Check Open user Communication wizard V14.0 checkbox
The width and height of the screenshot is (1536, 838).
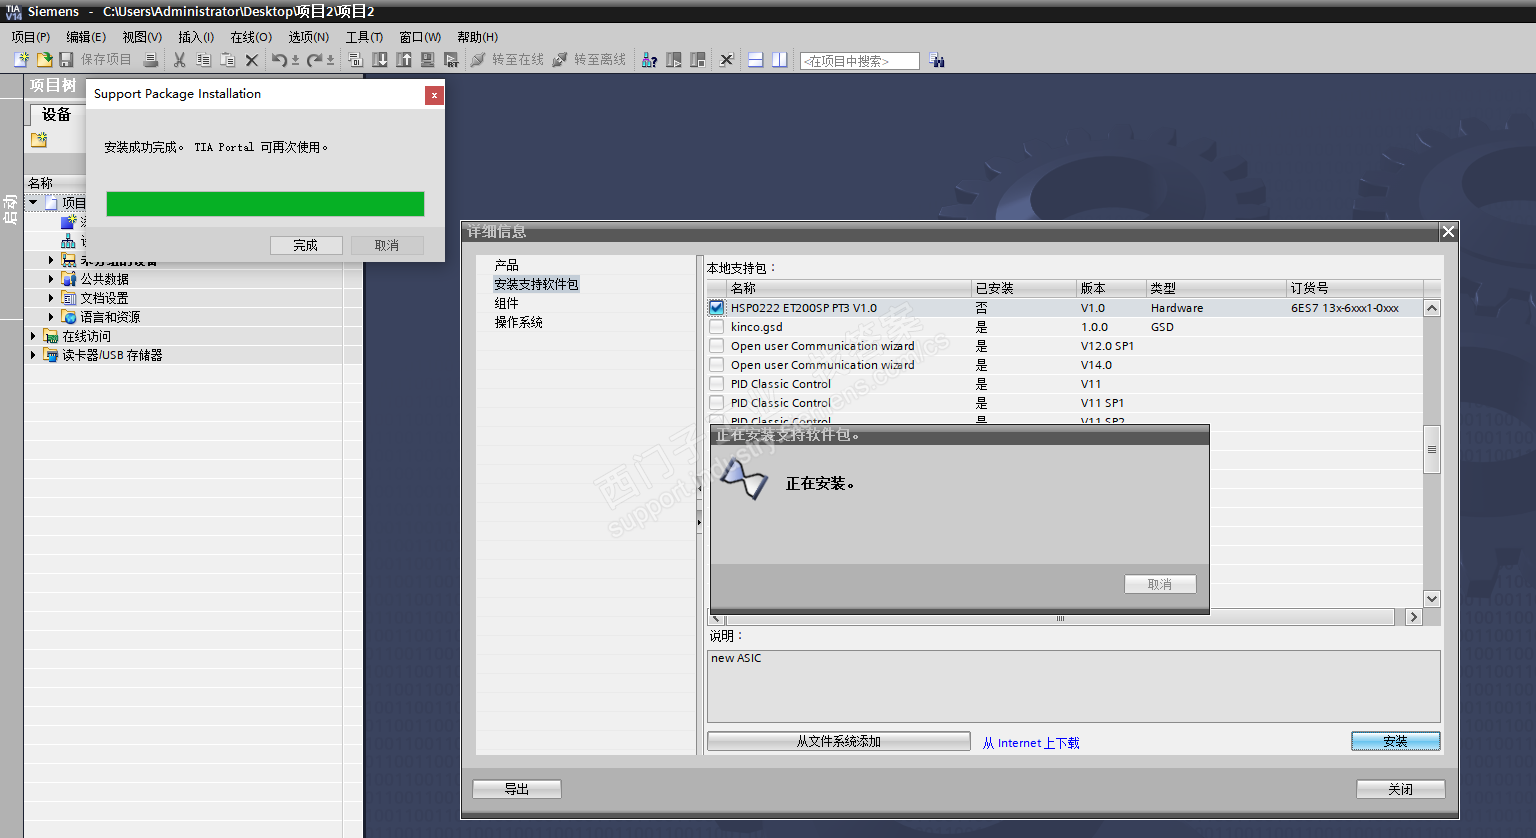716,365
